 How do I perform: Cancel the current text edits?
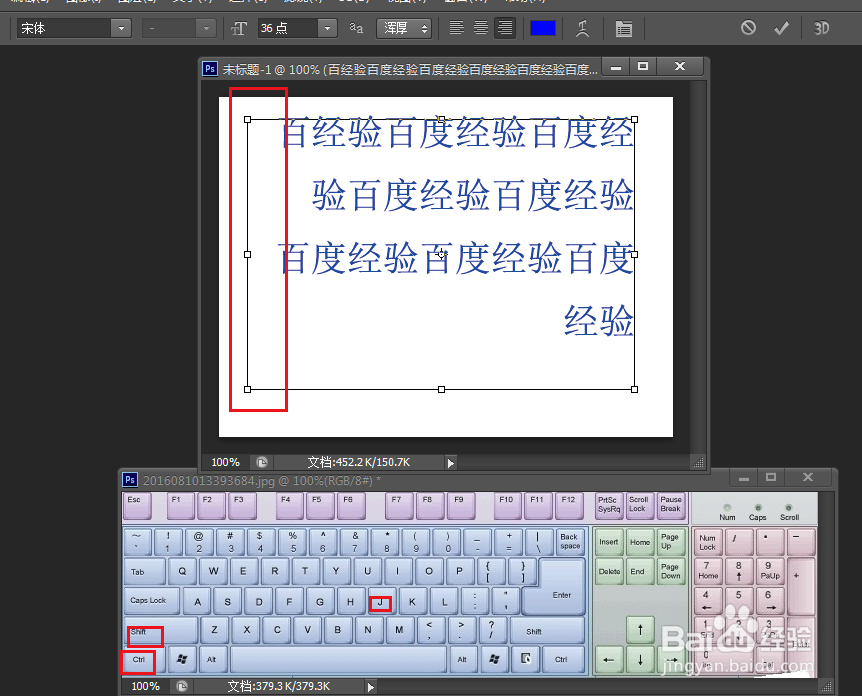point(748,27)
